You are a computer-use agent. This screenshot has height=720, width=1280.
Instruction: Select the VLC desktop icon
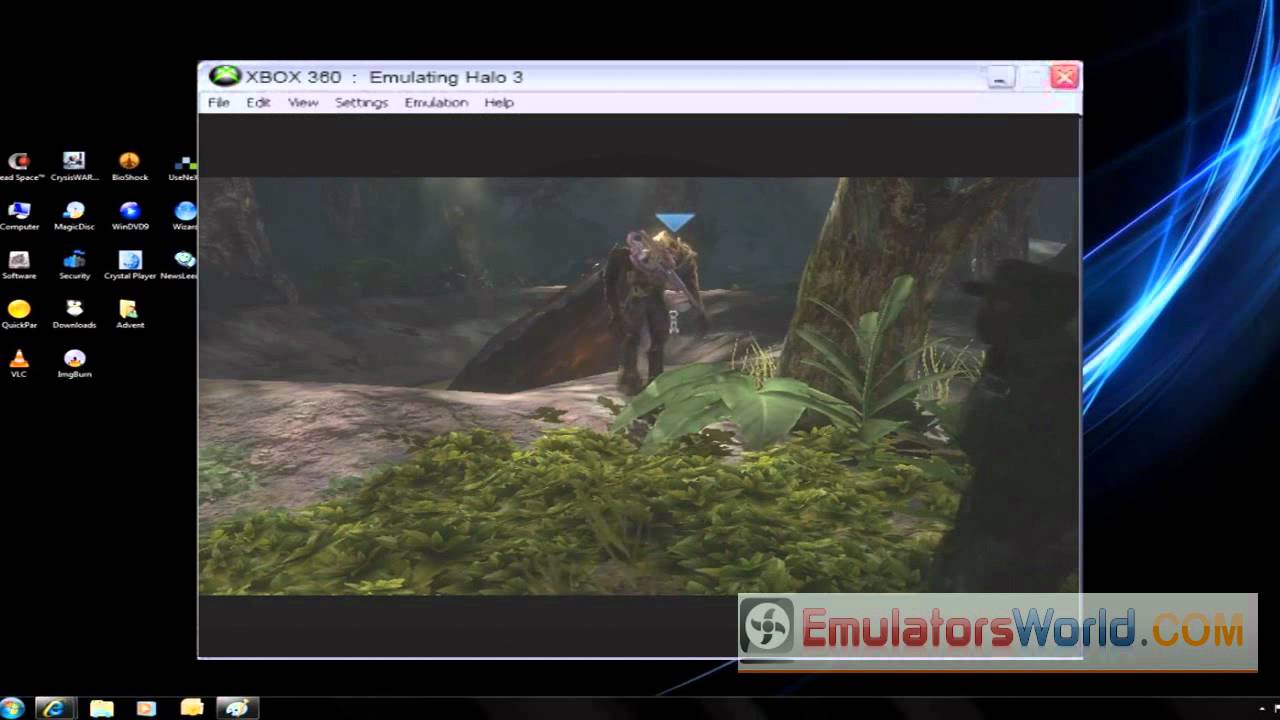(19, 363)
